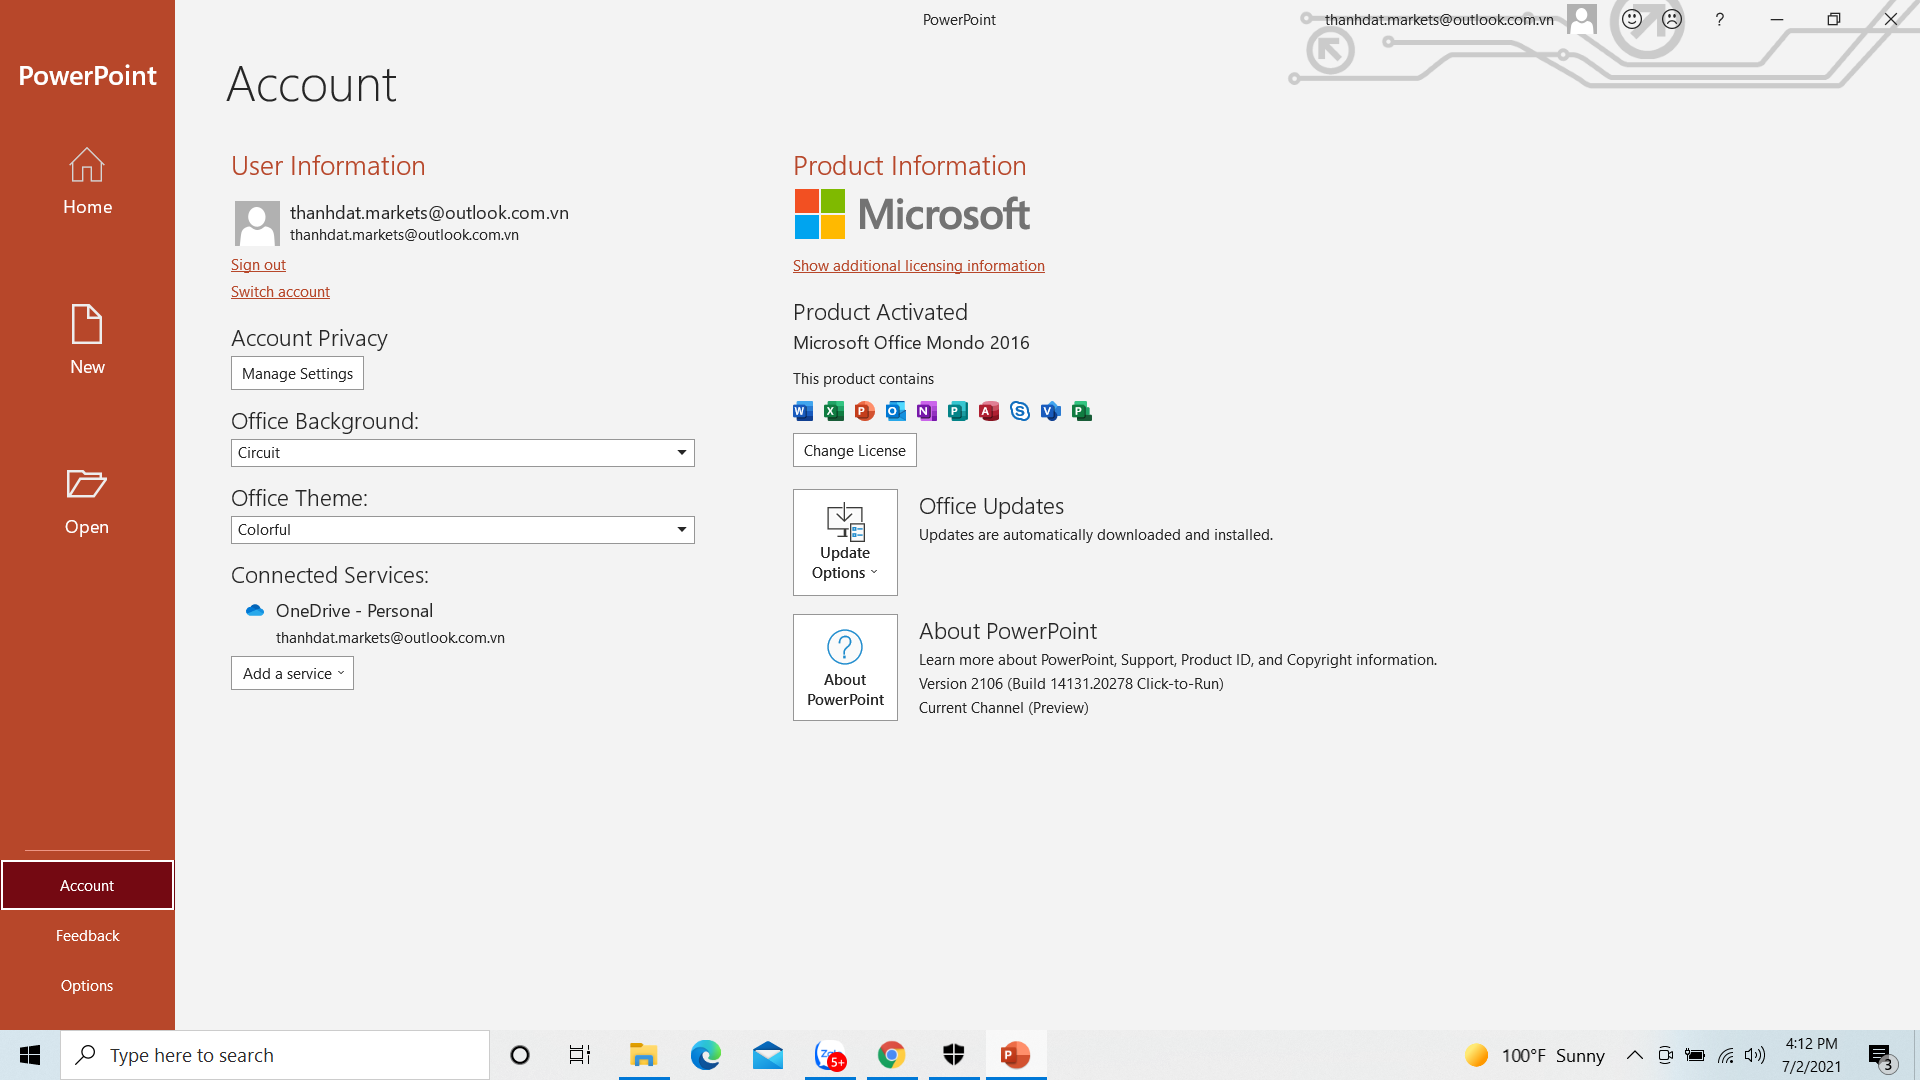The height and width of the screenshot is (1080, 1920).
Task: Click the OneNote product icon
Action: click(927, 411)
